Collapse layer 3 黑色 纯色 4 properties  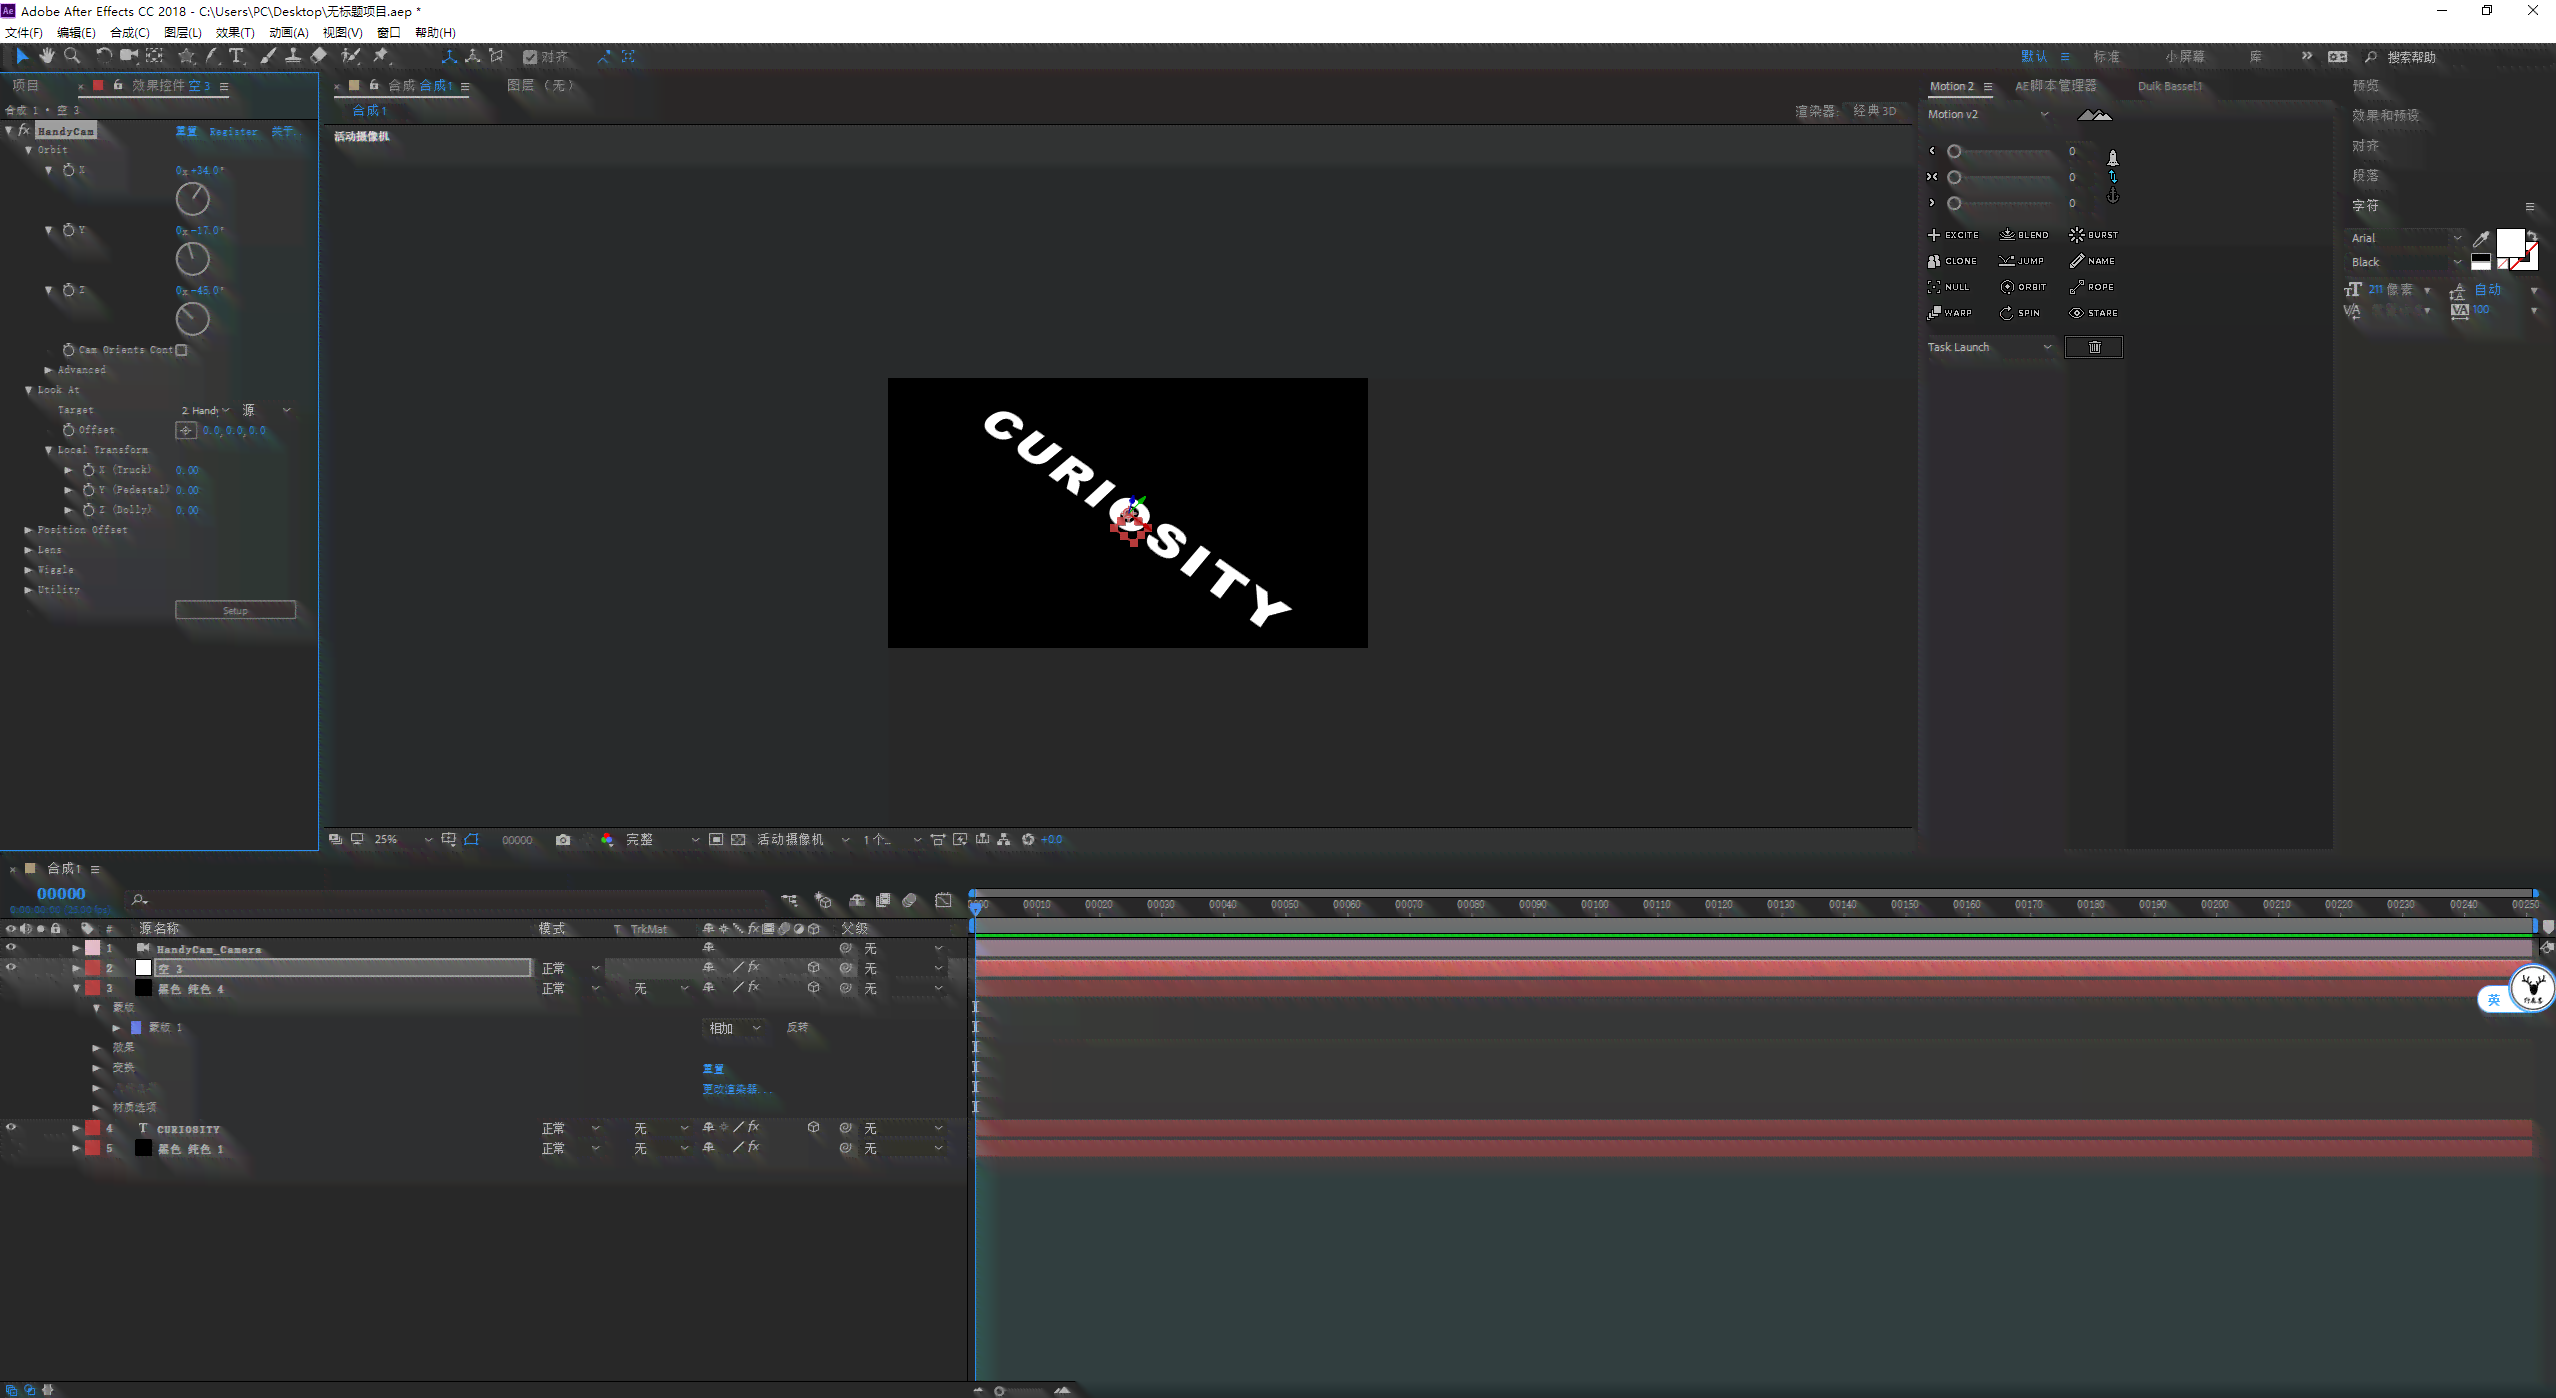(76, 988)
